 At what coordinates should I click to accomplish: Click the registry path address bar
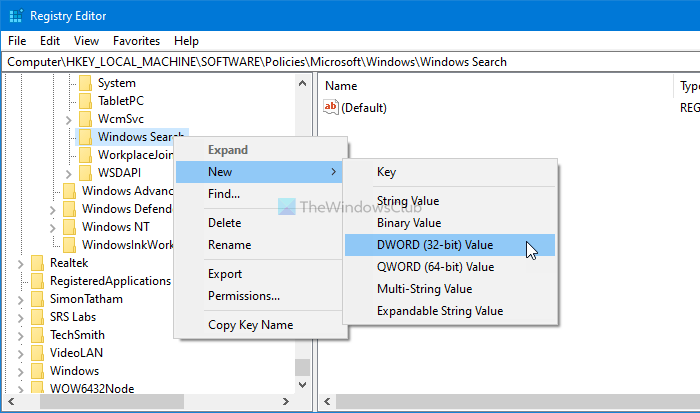point(350,62)
